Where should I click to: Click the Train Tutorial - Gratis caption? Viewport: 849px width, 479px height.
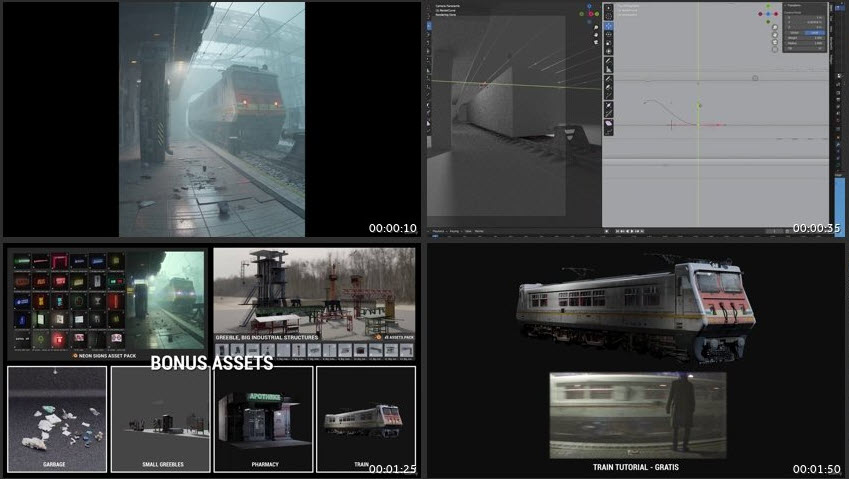[x=636, y=467]
